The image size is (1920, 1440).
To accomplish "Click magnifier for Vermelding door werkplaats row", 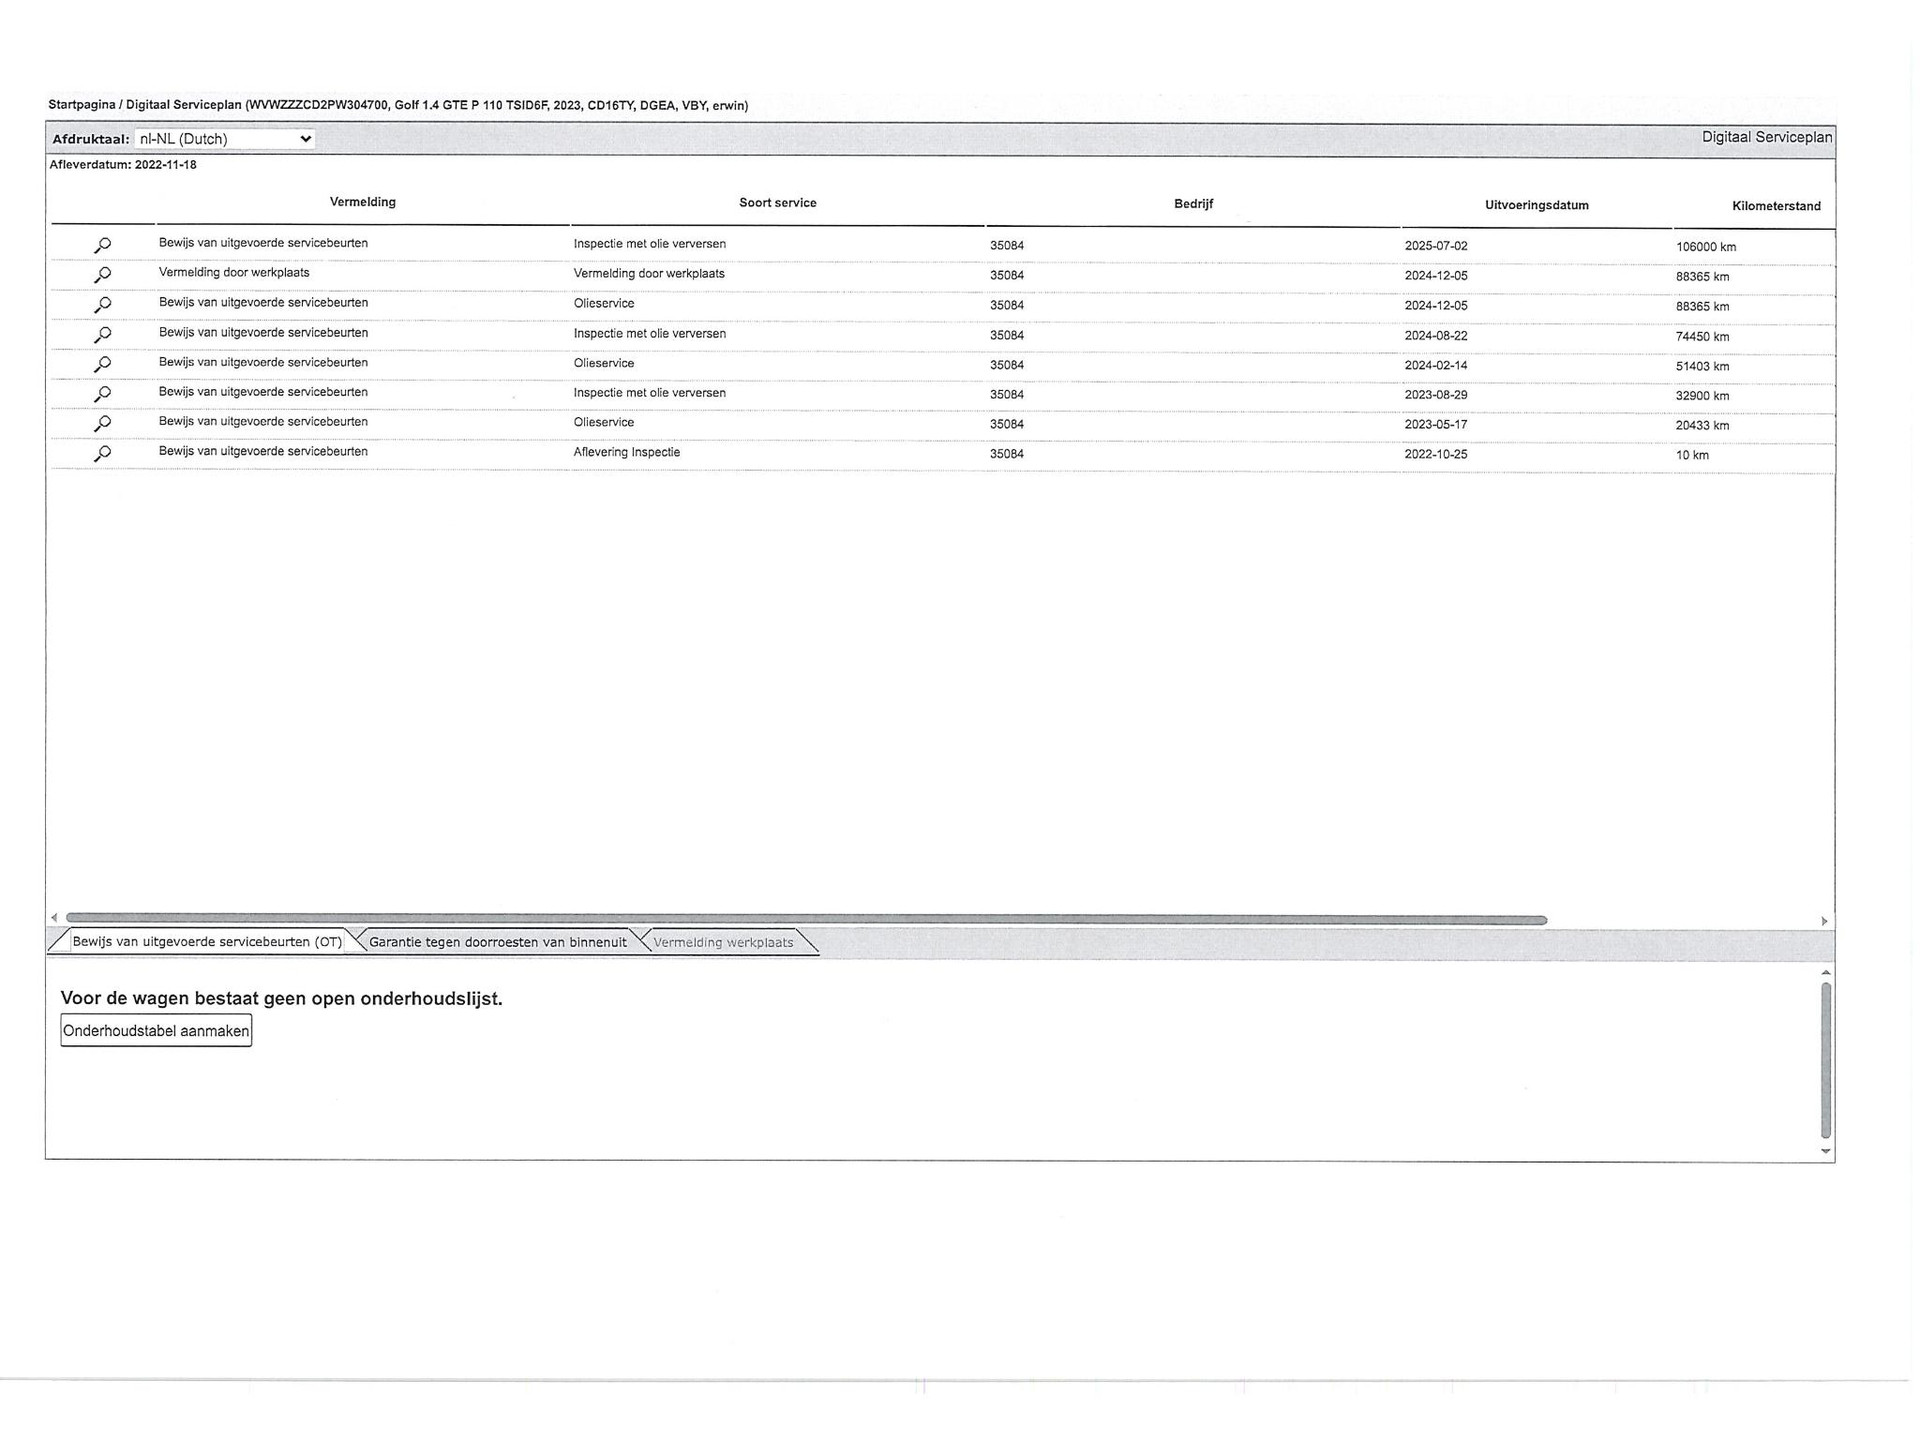I will click(102, 274).
